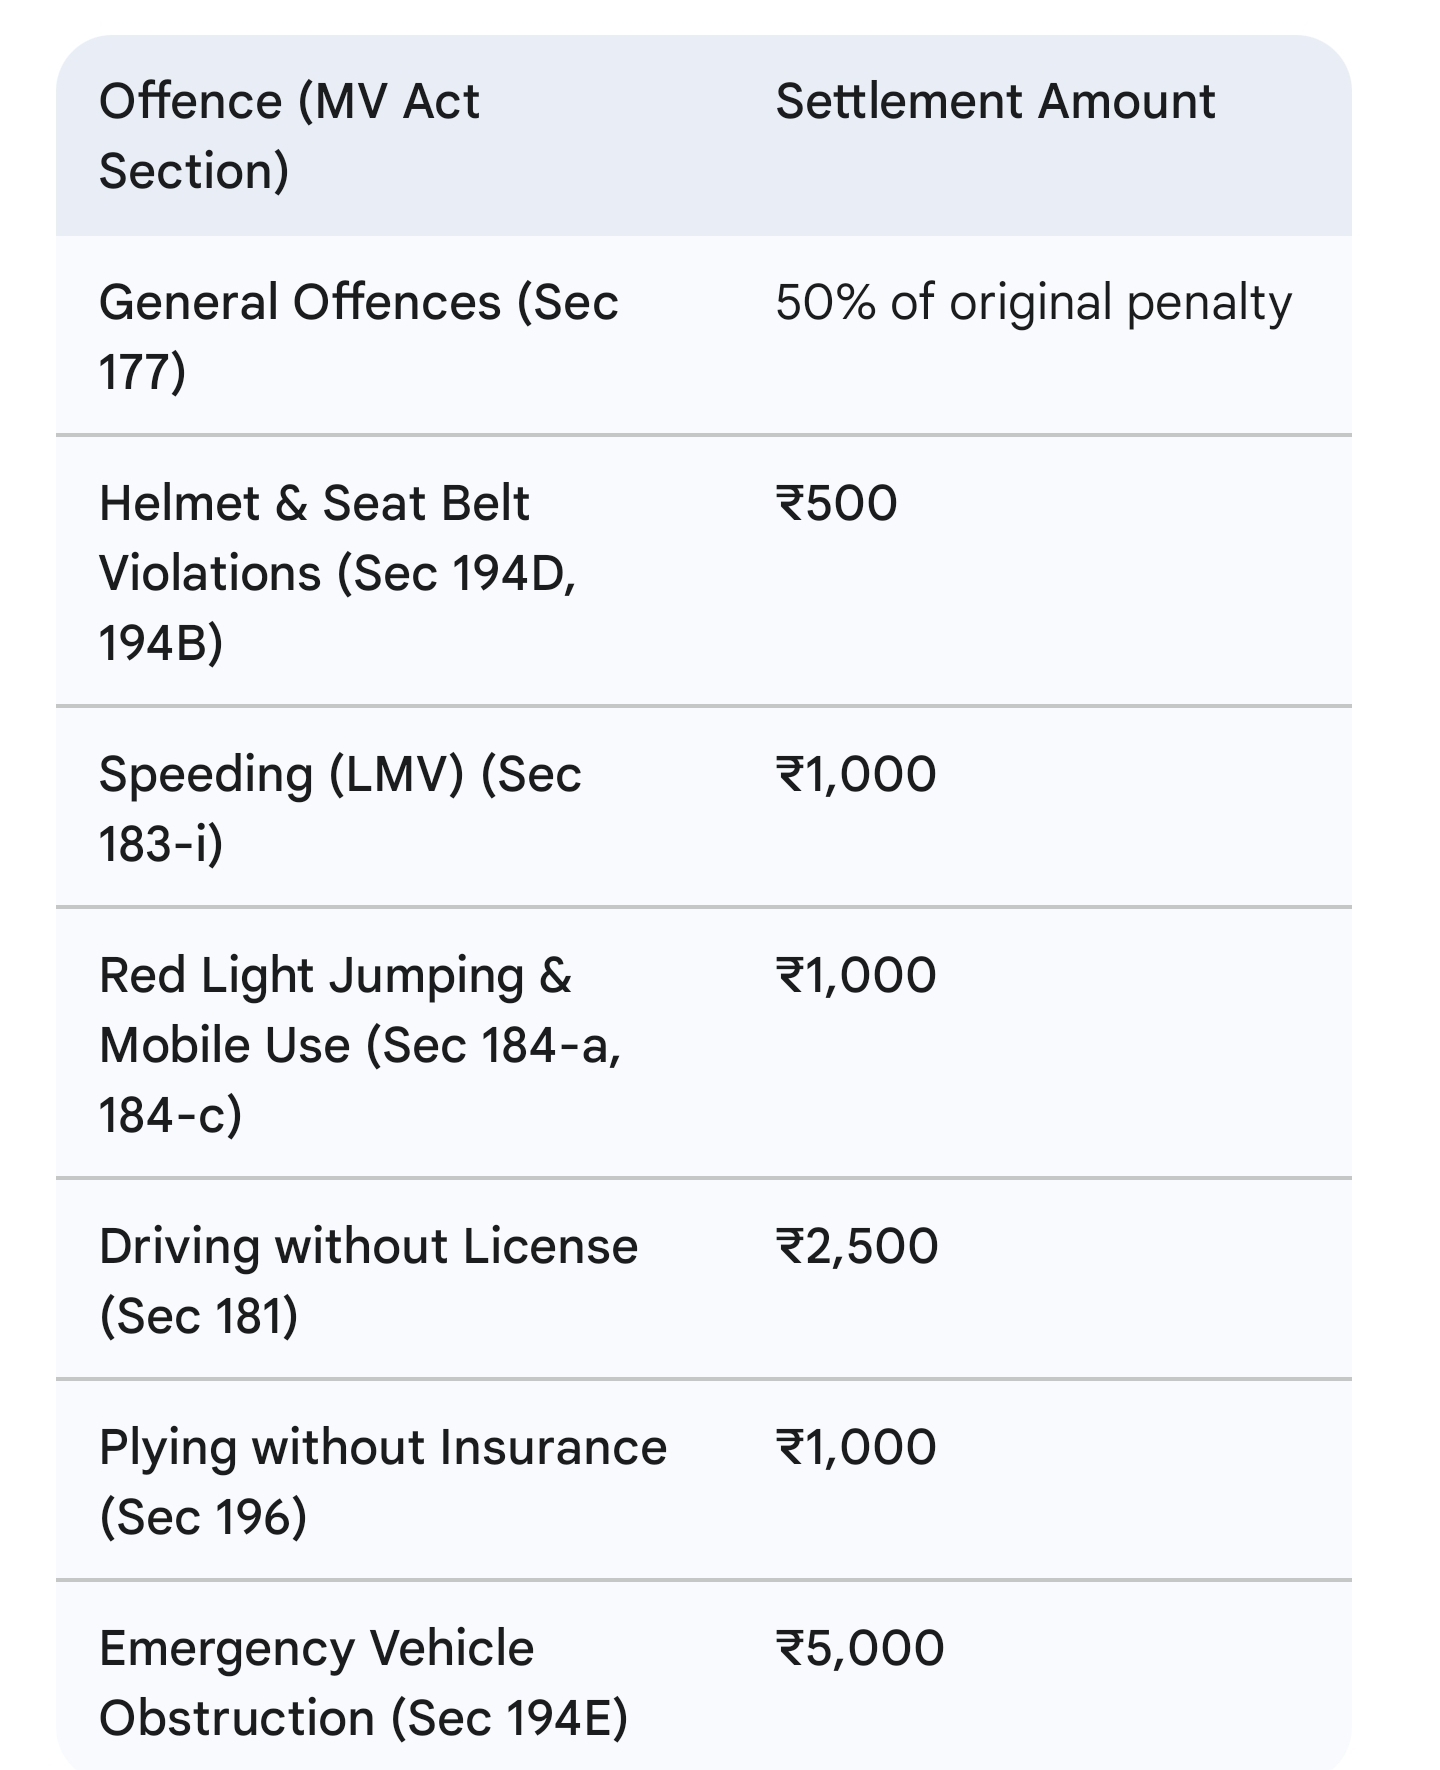Select the 'Speeding (LMV)' offence cell
Image resolution: width=1440 pixels, height=1770 pixels.
click(340, 808)
